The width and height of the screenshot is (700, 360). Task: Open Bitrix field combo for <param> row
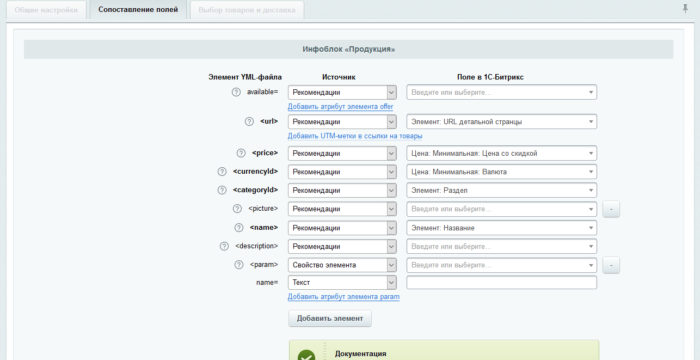point(501,265)
